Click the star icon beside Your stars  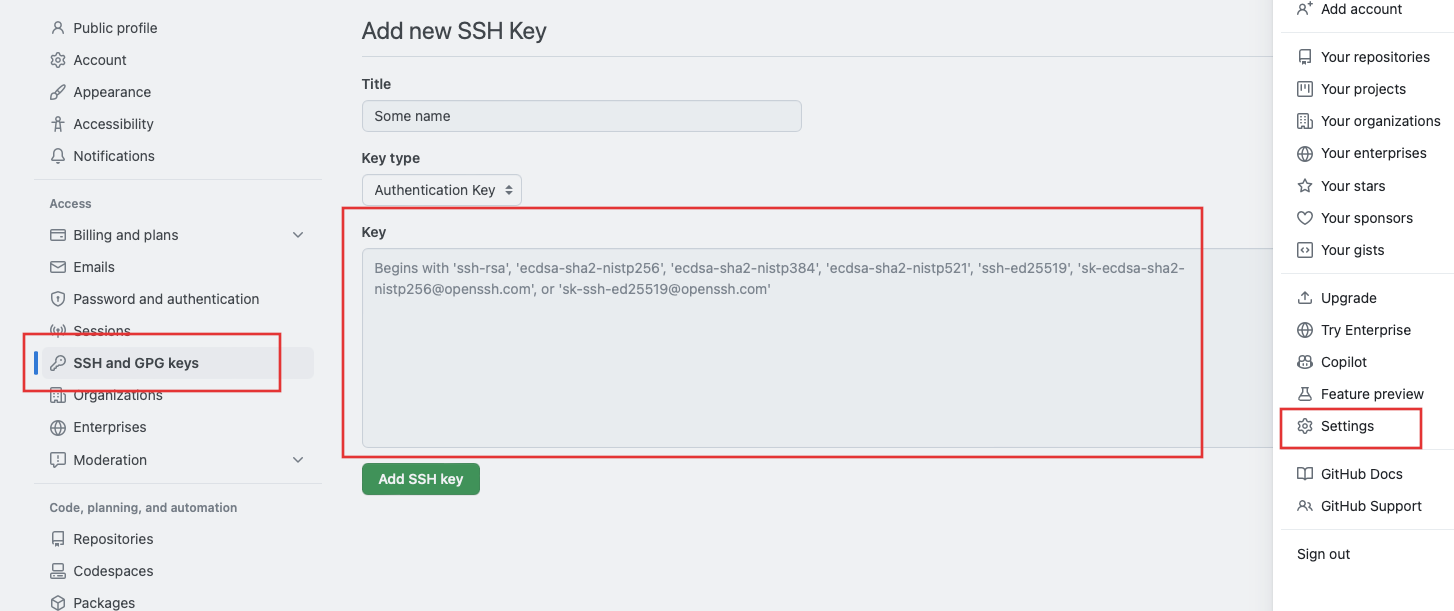coord(1304,186)
